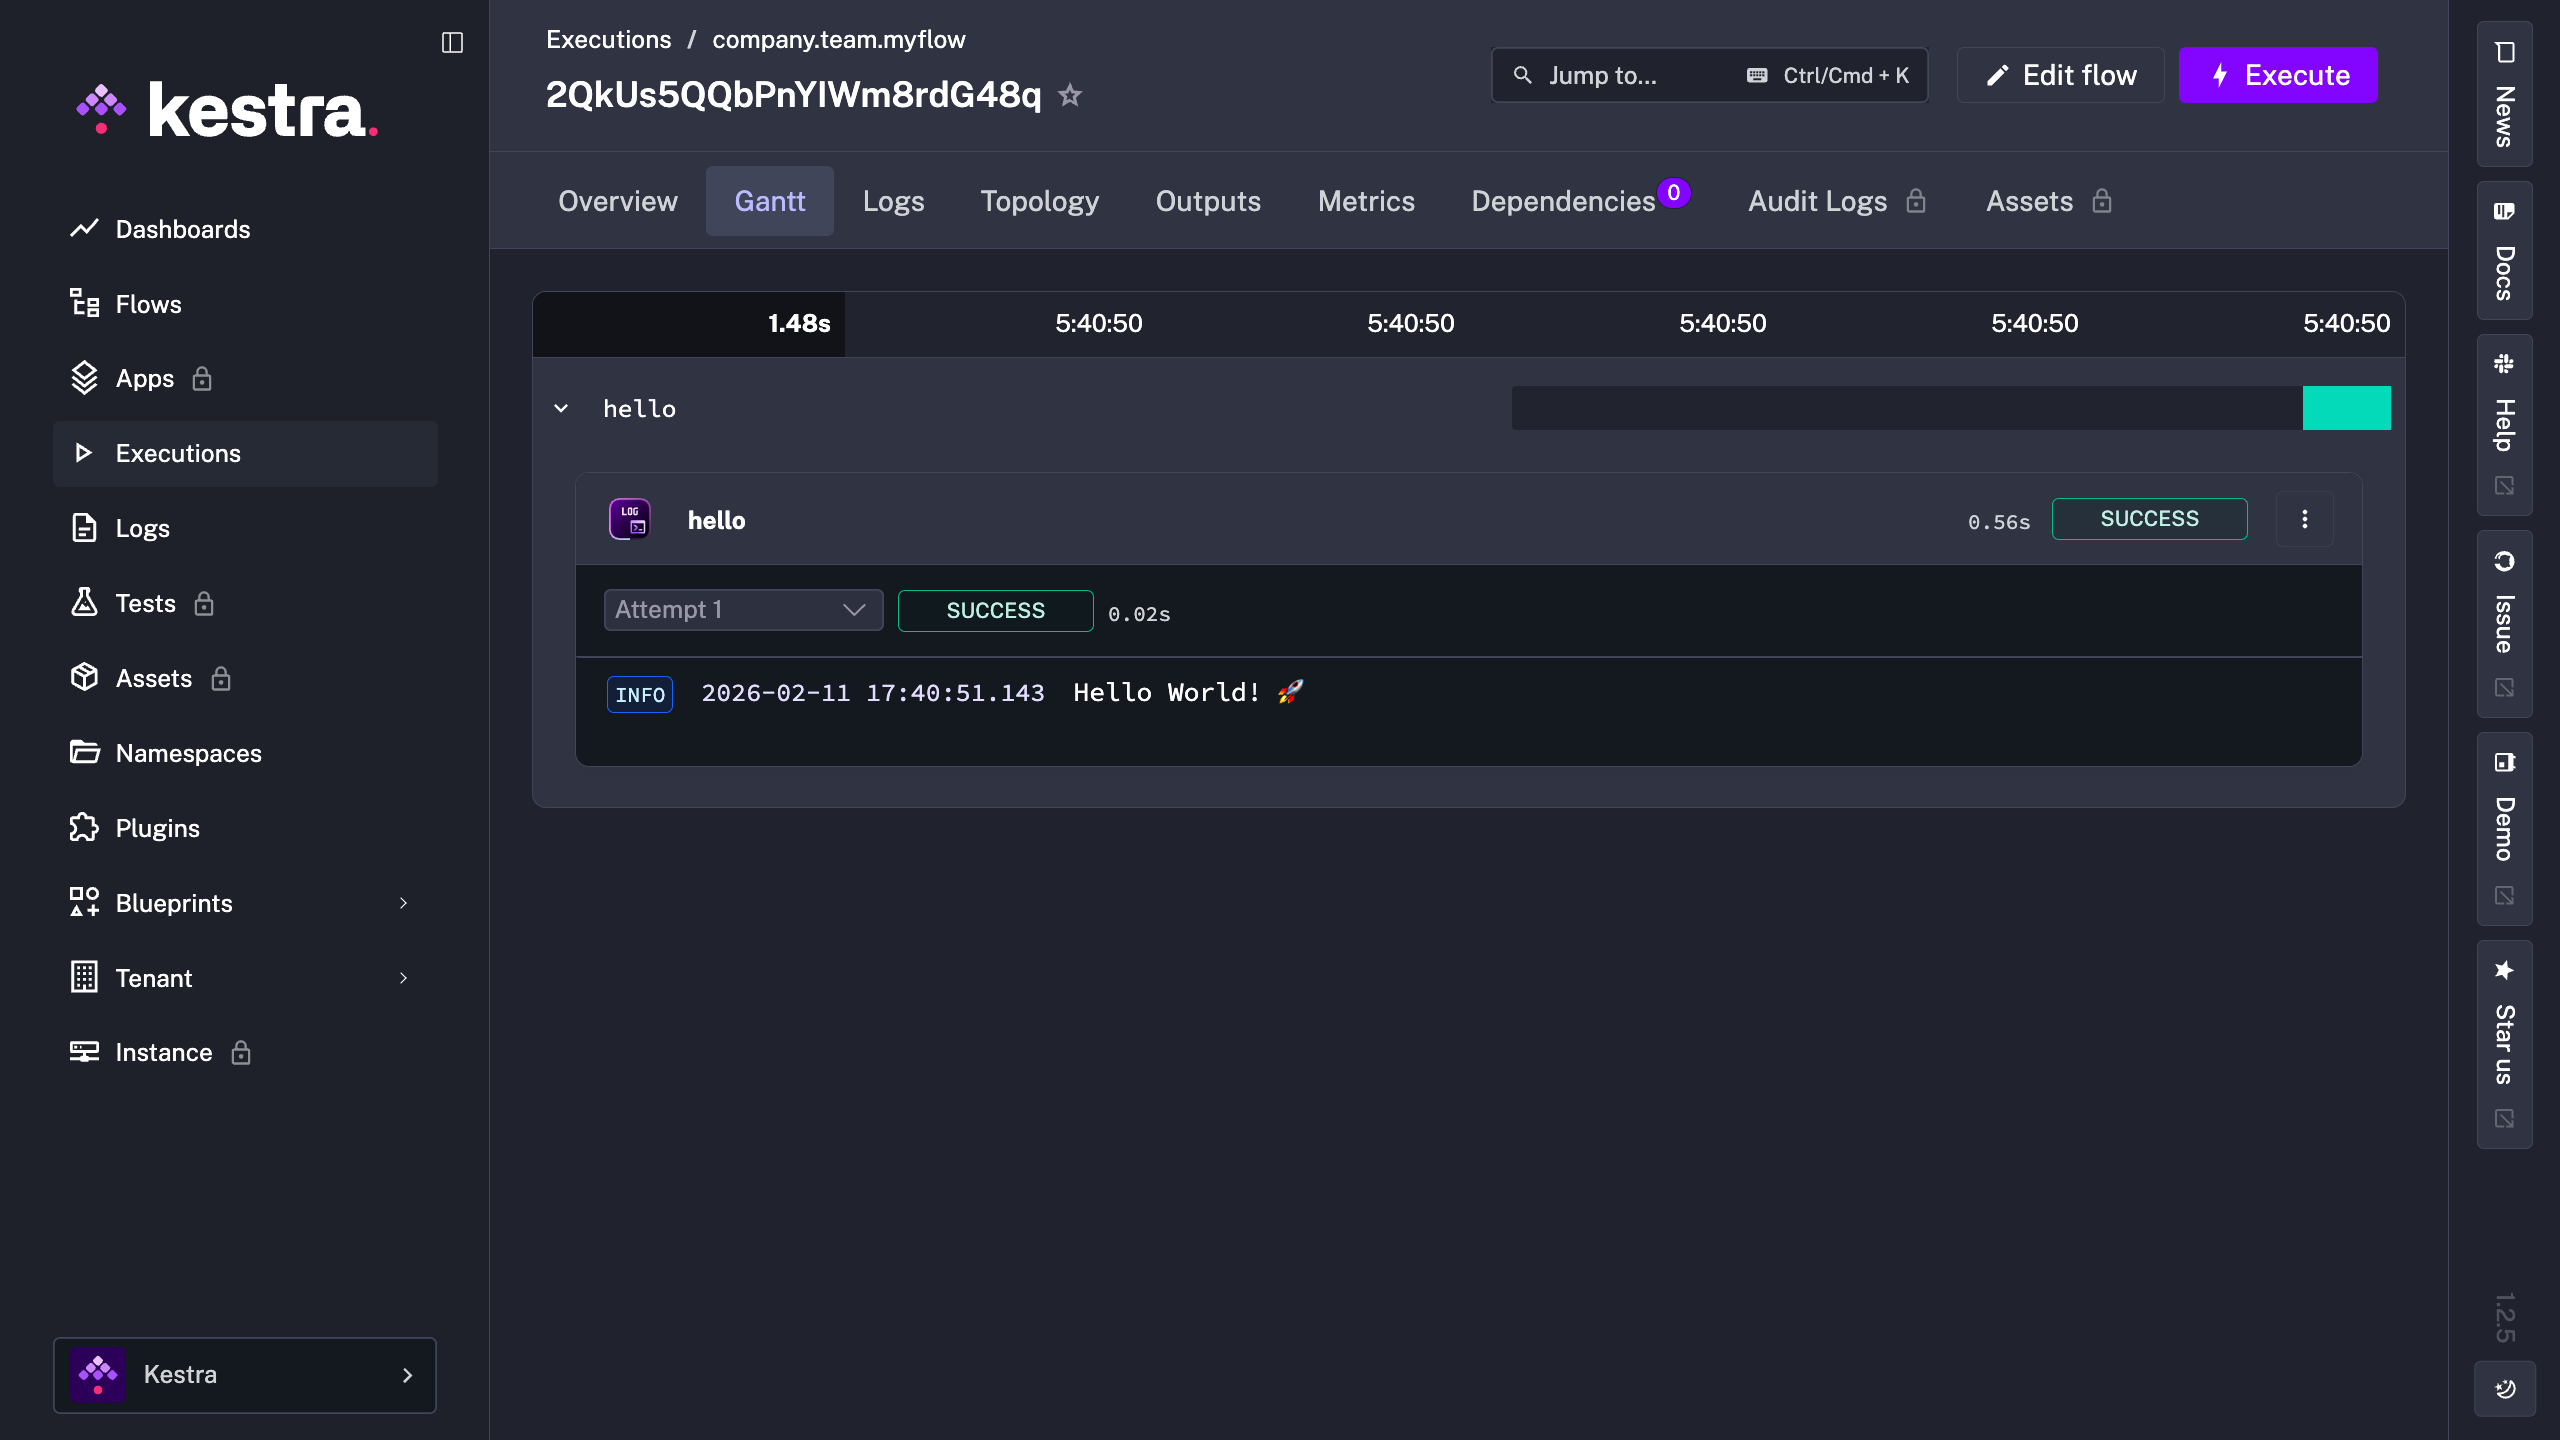Open the hello task three-dot menu
Viewport: 2560px width, 1440px height.
pos(2304,519)
